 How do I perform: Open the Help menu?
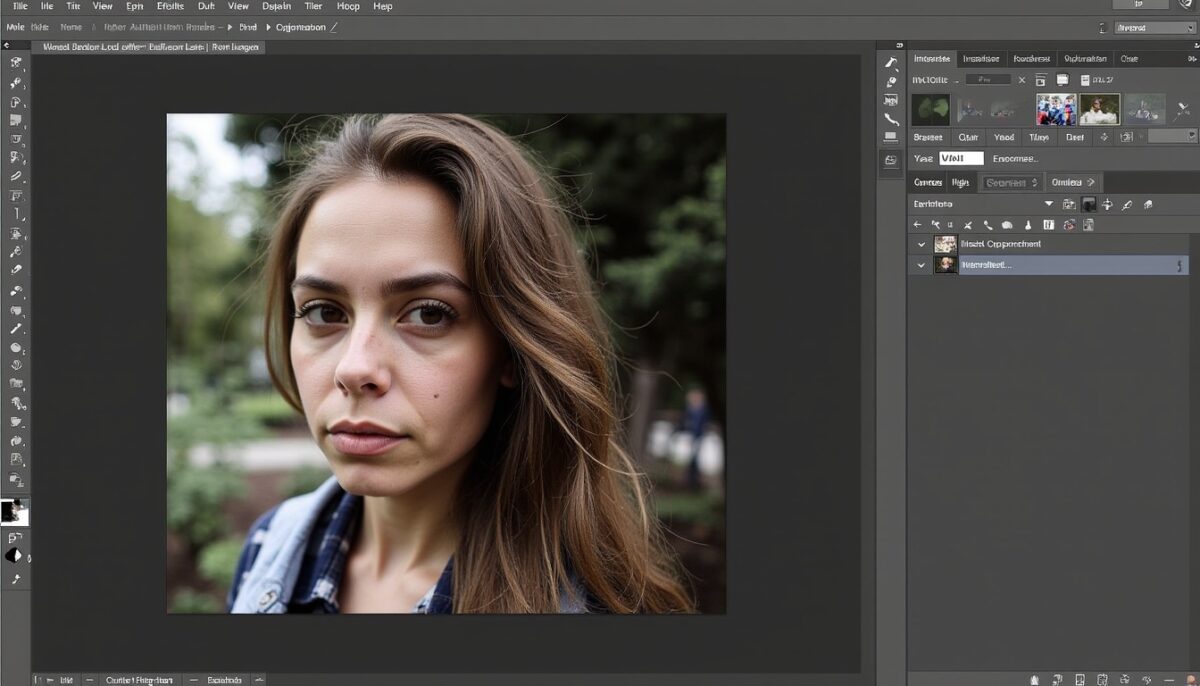click(382, 6)
